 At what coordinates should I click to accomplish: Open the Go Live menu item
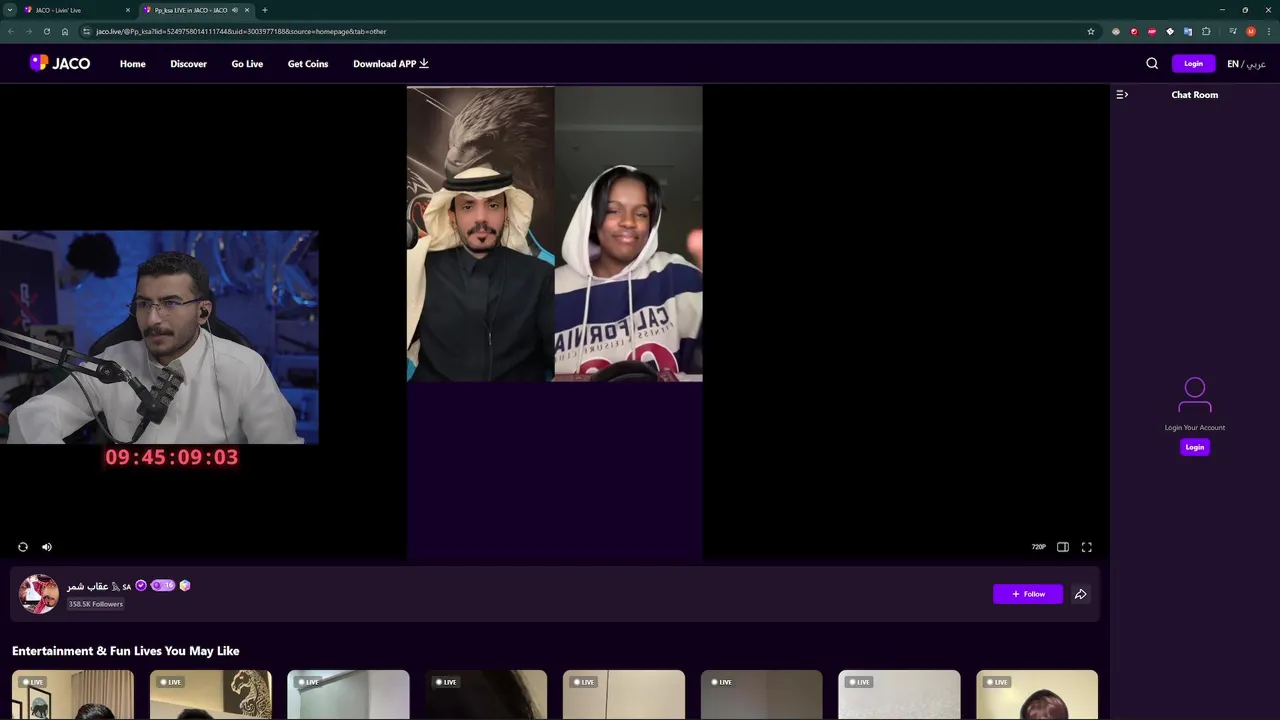pyautogui.click(x=247, y=64)
